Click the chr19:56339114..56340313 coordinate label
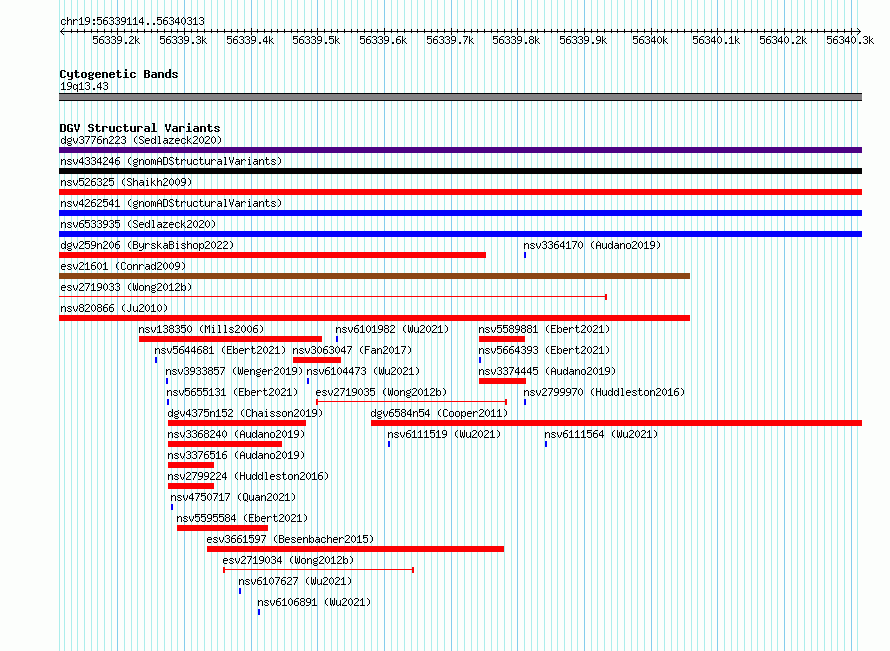The height and width of the screenshot is (651, 890). 132,21
